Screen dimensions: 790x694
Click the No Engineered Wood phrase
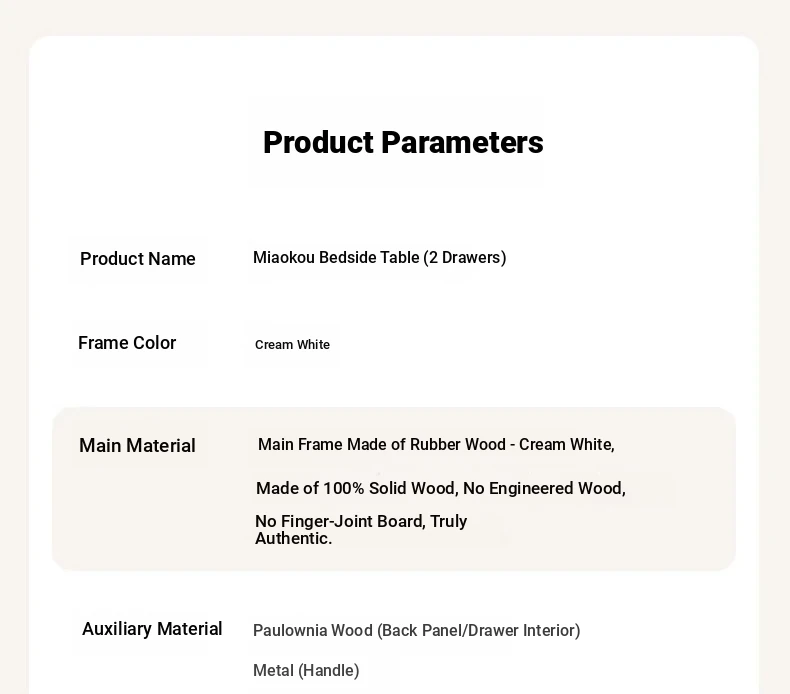[544, 488]
